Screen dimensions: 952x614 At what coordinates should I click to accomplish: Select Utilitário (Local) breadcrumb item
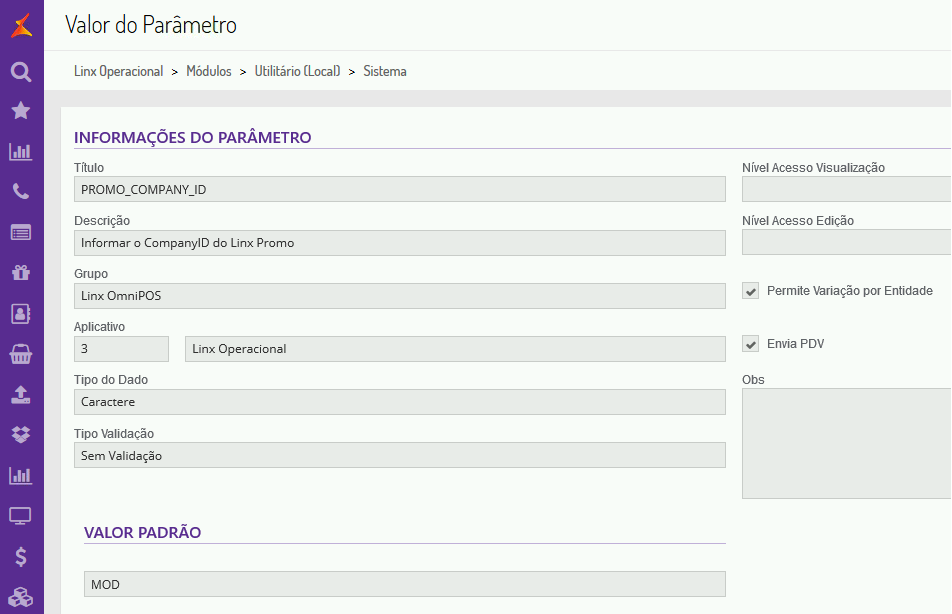point(297,72)
